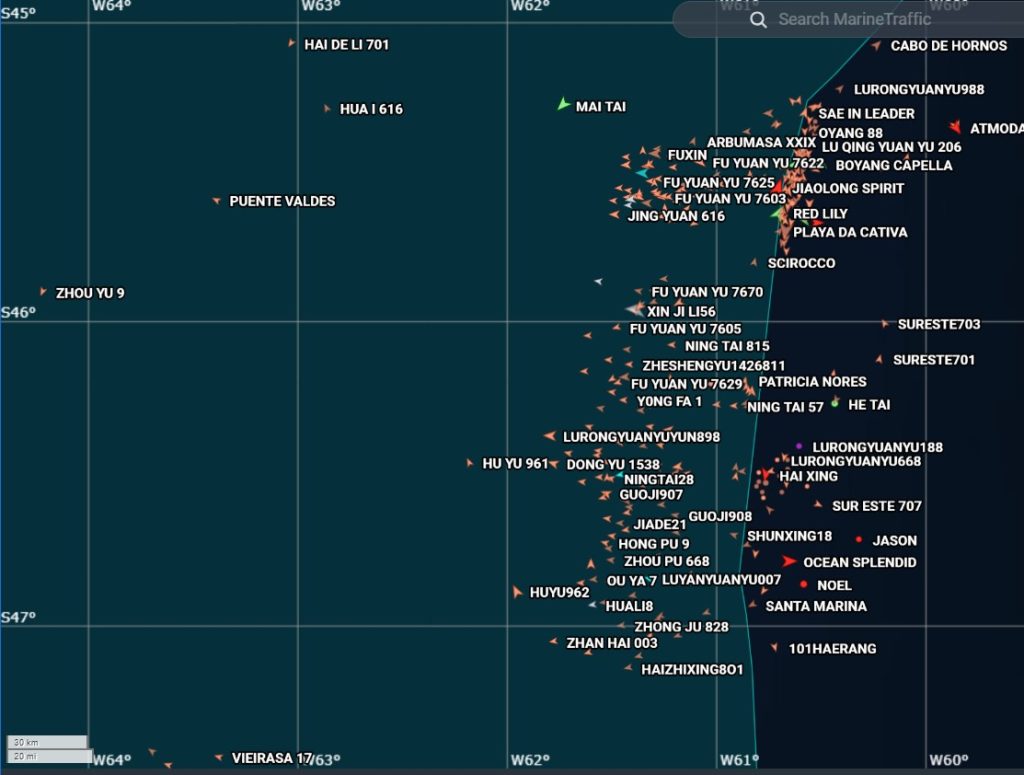Screen dimensions: 1024x775
Task: Click the green HE TAI dot marker
Action: (835, 403)
